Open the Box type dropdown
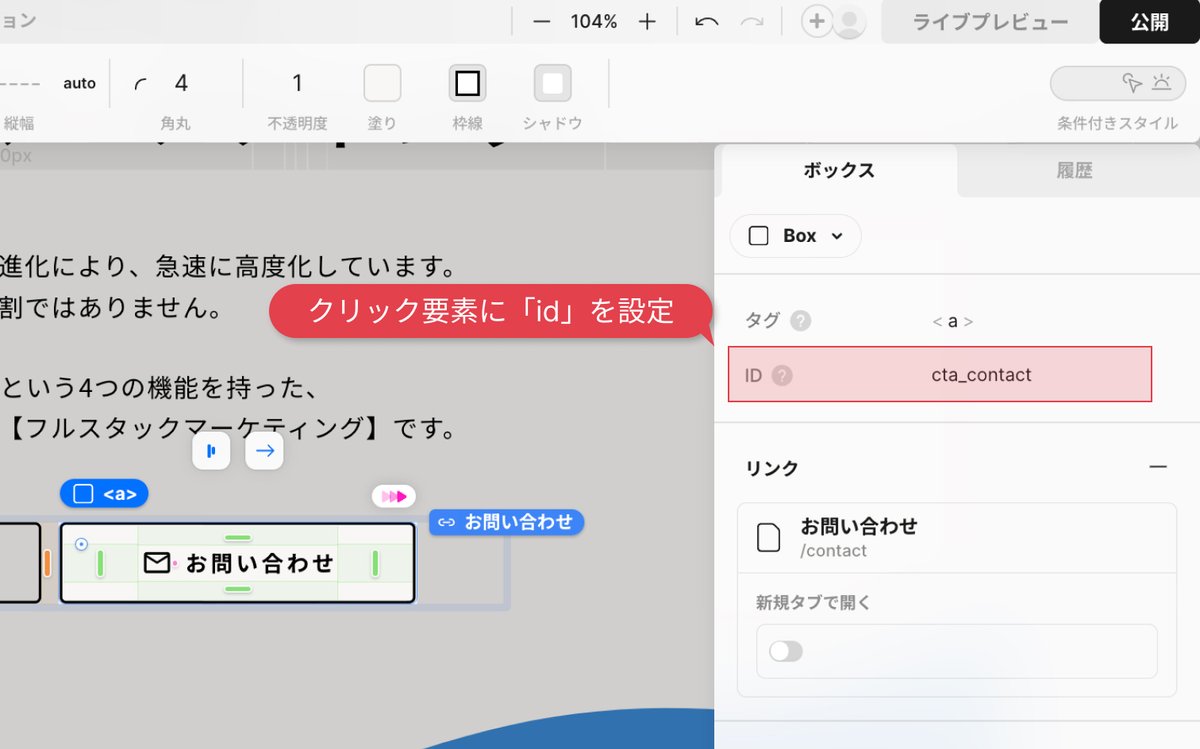Image resolution: width=1200 pixels, height=749 pixels. (796, 236)
